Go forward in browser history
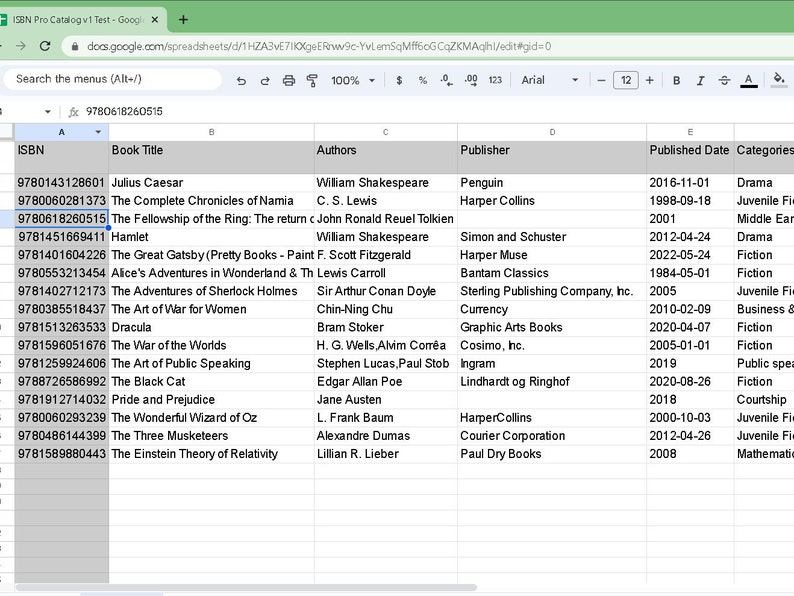Image resolution: width=794 pixels, height=596 pixels. tap(21, 46)
